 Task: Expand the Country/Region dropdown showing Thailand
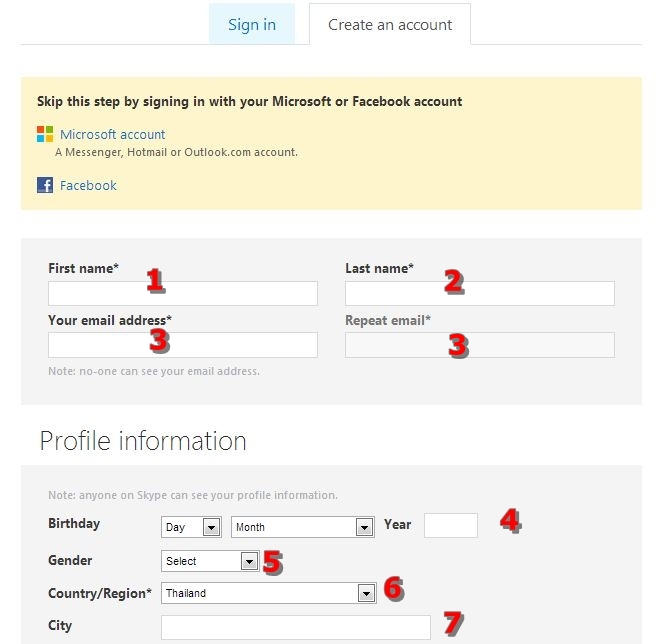coord(269,593)
